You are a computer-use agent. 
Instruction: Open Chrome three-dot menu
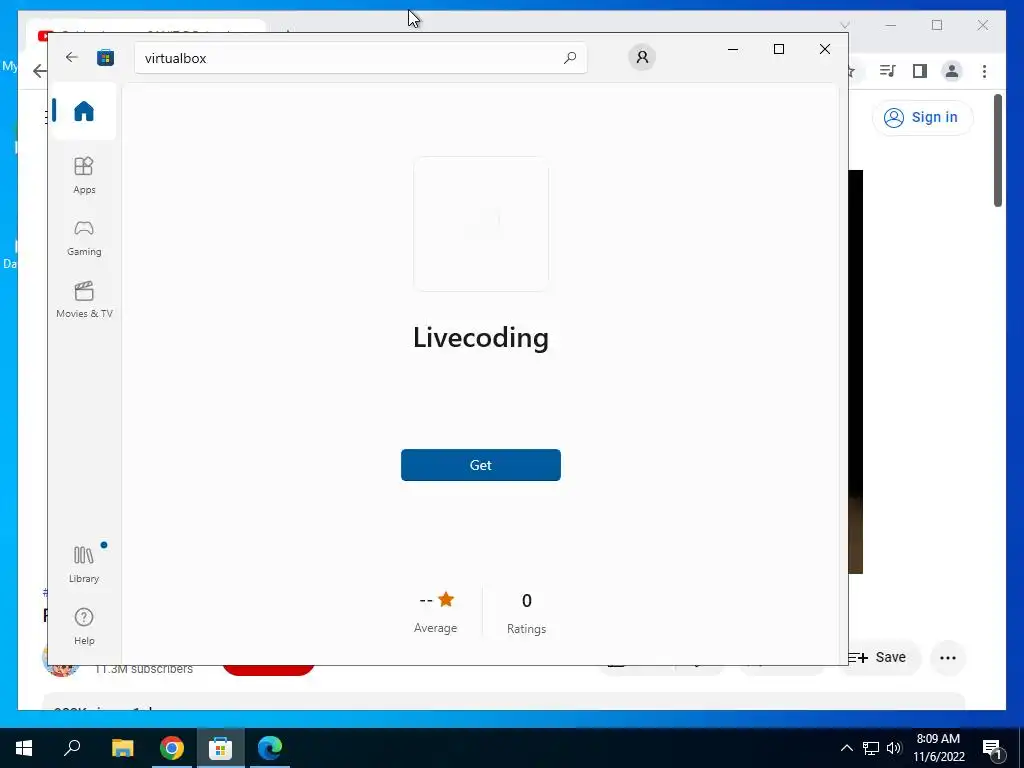pos(984,71)
